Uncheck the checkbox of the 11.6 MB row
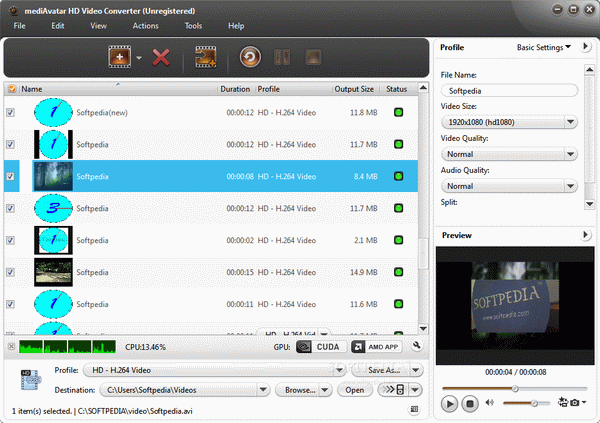This screenshot has width=600, height=423. point(10,304)
